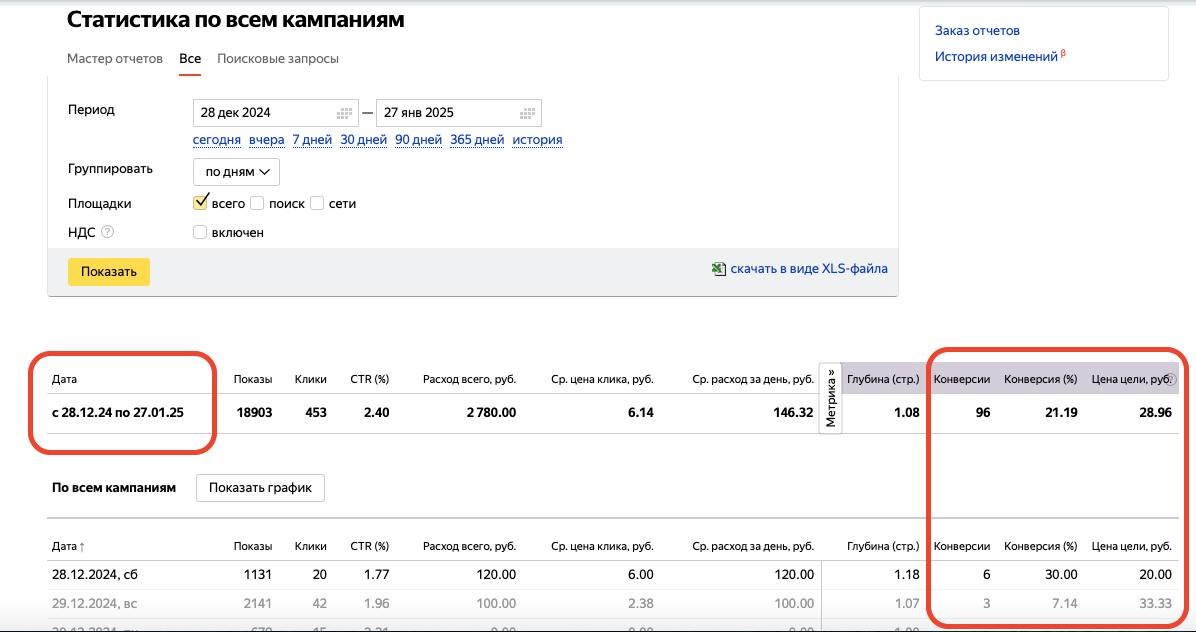The height and width of the screenshot is (632, 1196).
Task: Toggle the 'всего' площадки checkbox
Action: tap(200, 203)
